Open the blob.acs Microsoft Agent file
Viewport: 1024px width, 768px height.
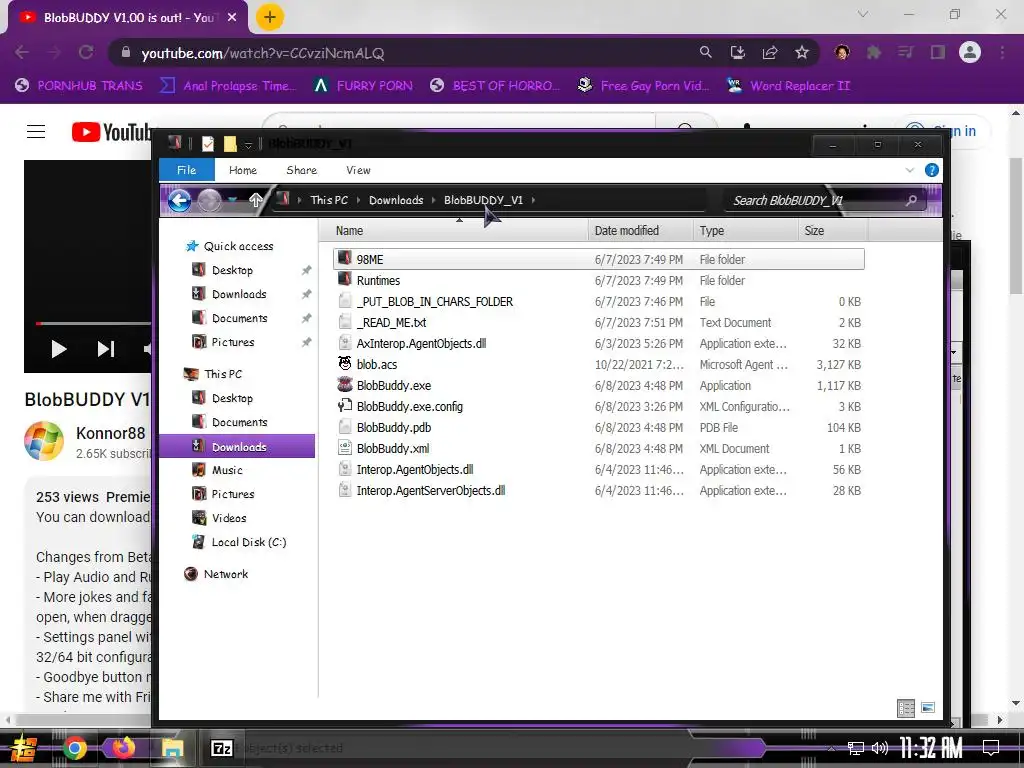[377, 364]
